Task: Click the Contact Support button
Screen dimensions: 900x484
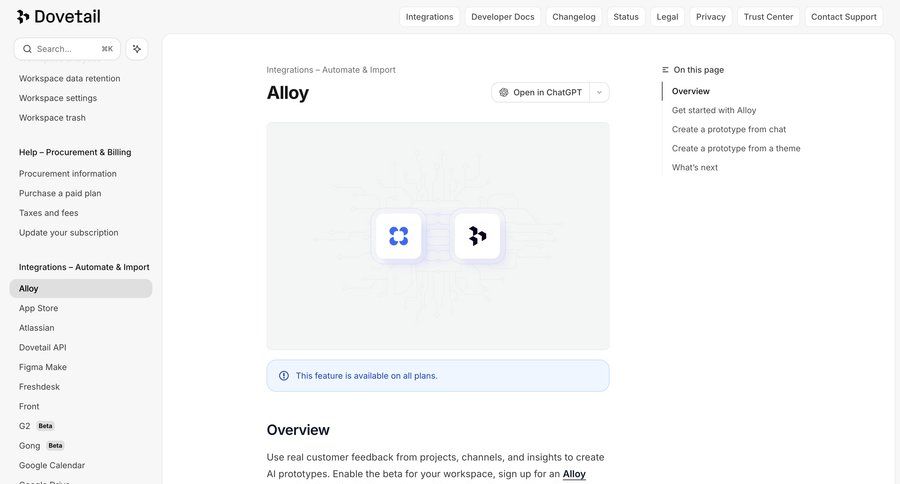Action: (844, 17)
